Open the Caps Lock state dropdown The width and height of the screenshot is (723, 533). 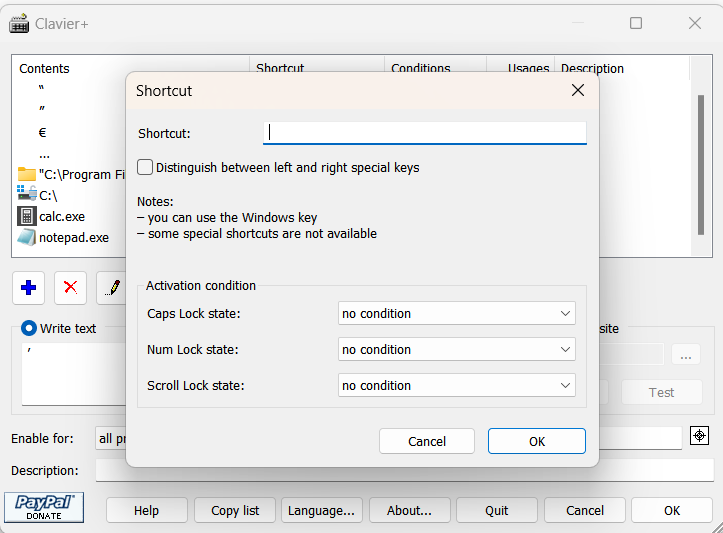(x=456, y=314)
